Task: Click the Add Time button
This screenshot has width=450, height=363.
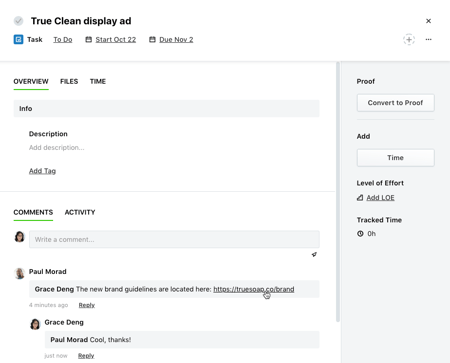Action: pyautogui.click(x=395, y=158)
